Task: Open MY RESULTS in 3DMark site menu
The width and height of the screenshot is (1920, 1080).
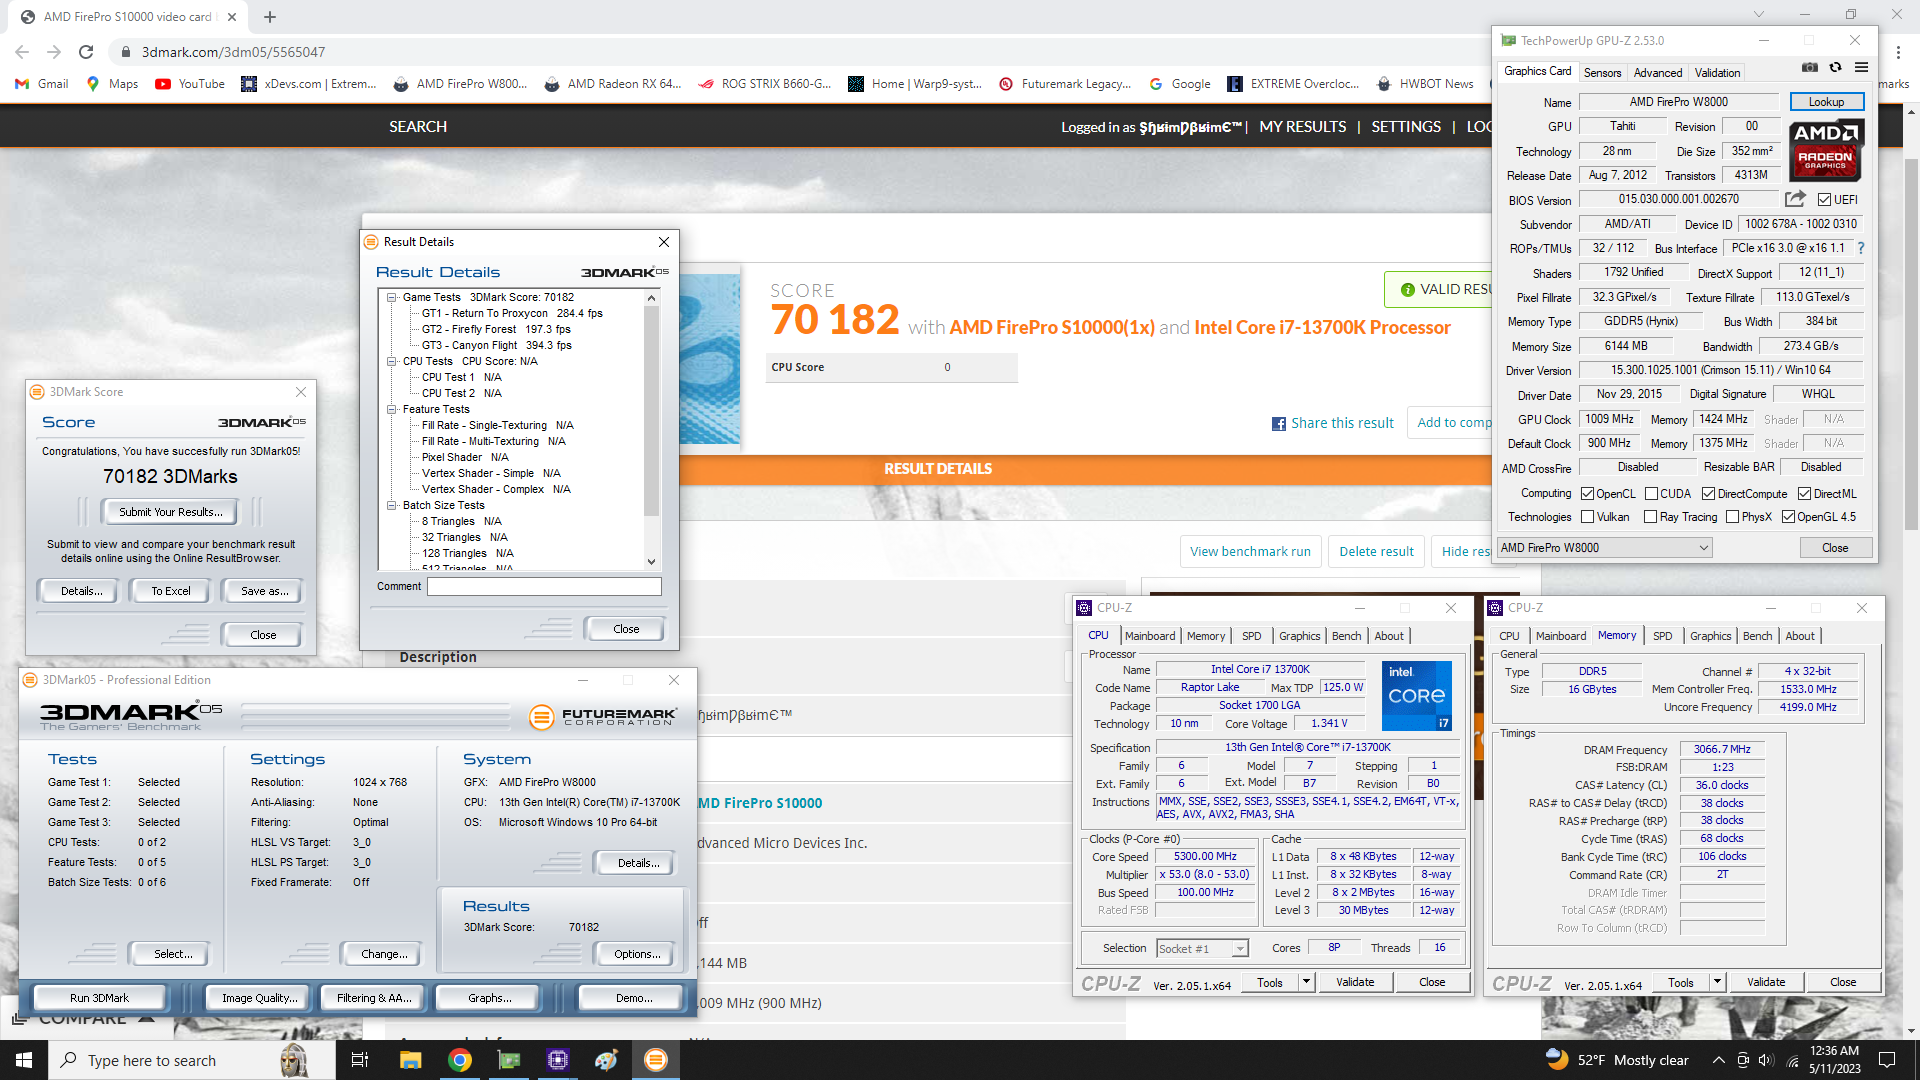Action: 1303,127
